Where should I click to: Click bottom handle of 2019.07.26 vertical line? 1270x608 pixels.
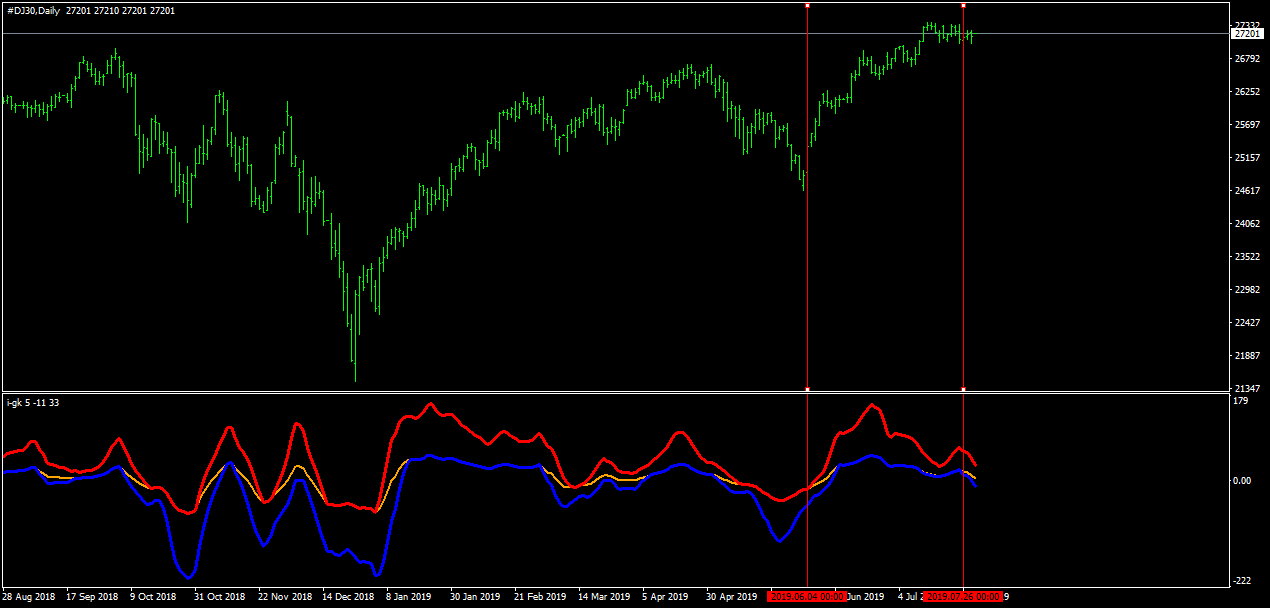click(963, 389)
